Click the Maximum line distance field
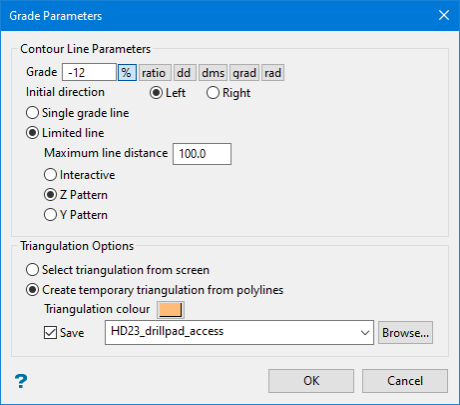Image resolution: width=460 pixels, height=405 pixels. coord(202,154)
